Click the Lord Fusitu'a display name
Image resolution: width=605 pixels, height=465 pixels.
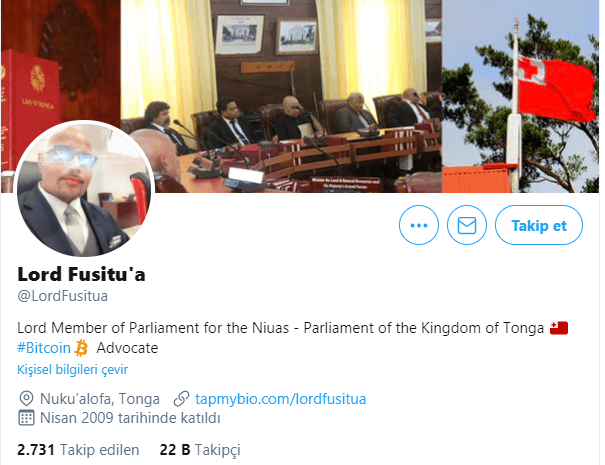pyautogui.click(x=81, y=274)
